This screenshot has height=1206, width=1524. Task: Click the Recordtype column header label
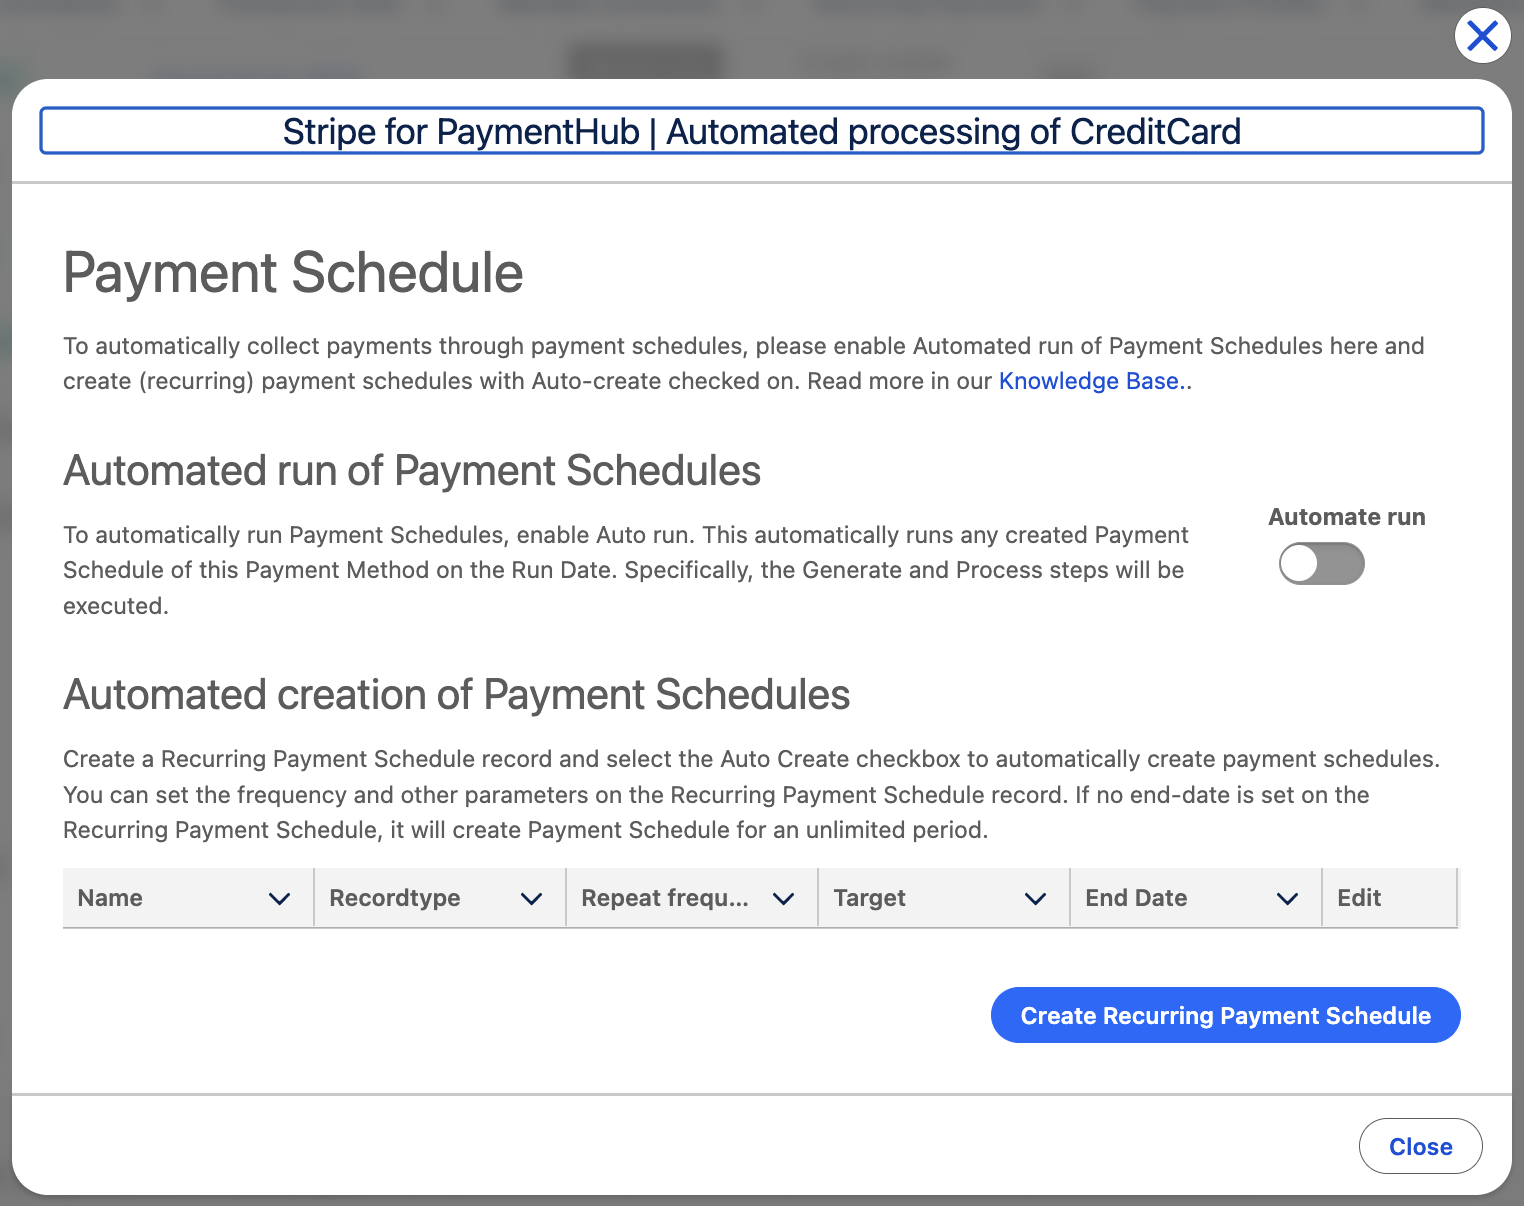[x=395, y=898]
